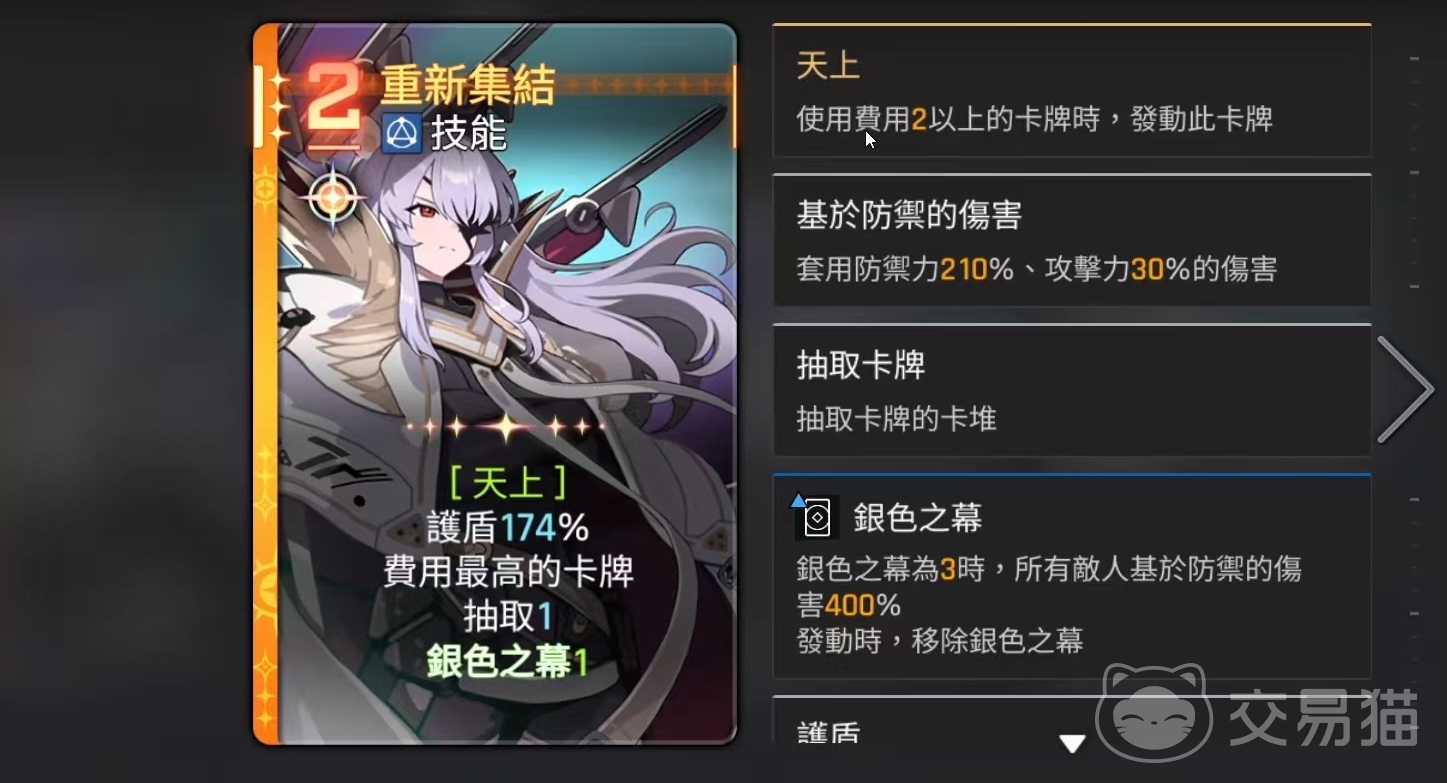Click the green 銀色之幕1 keyword on card
This screenshot has width=1447, height=783.
click(x=508, y=661)
